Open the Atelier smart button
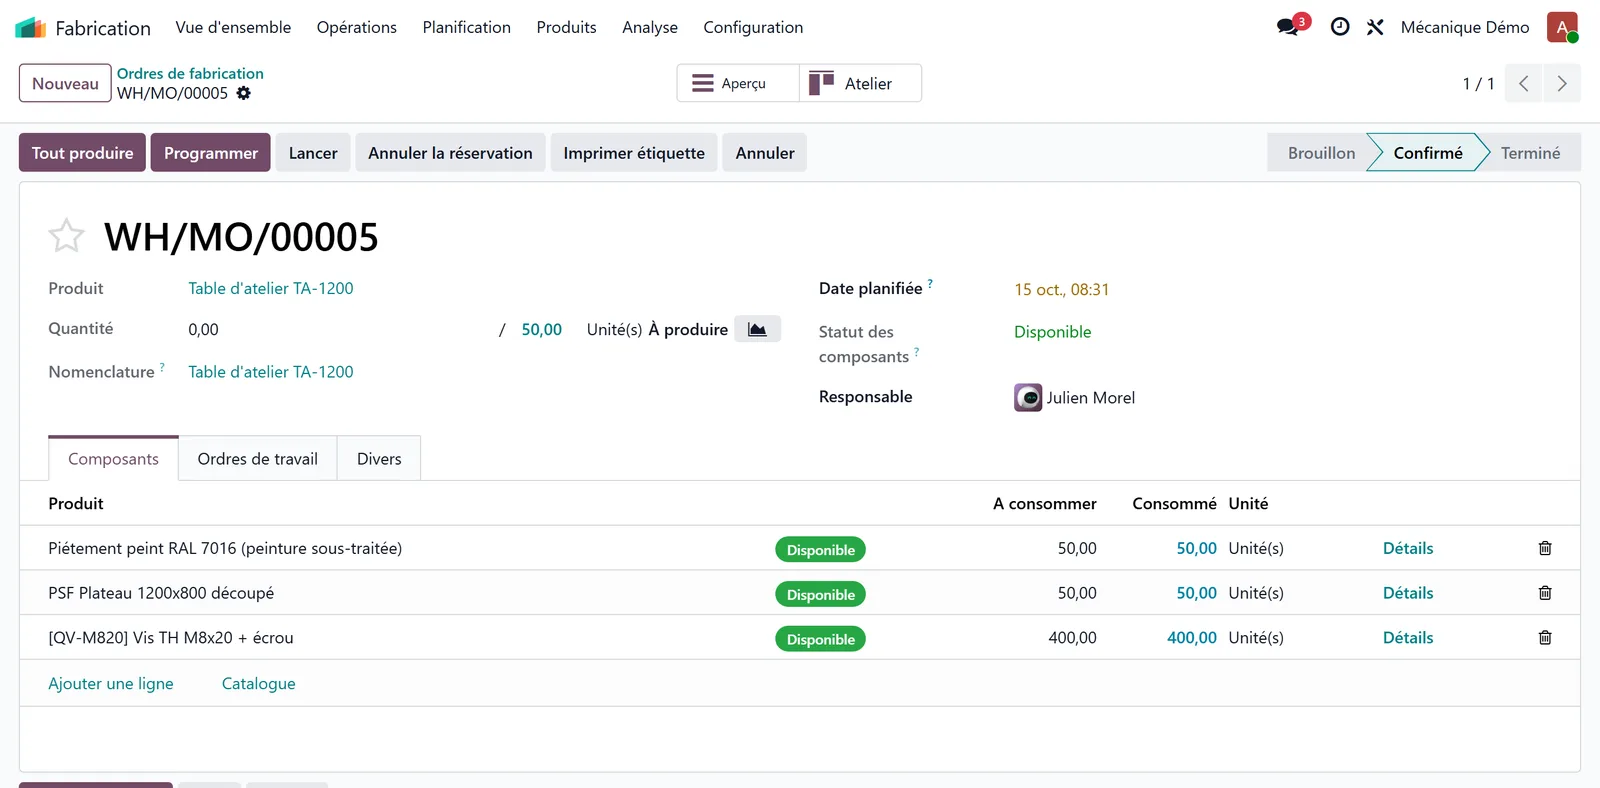The image size is (1600, 788). point(860,83)
